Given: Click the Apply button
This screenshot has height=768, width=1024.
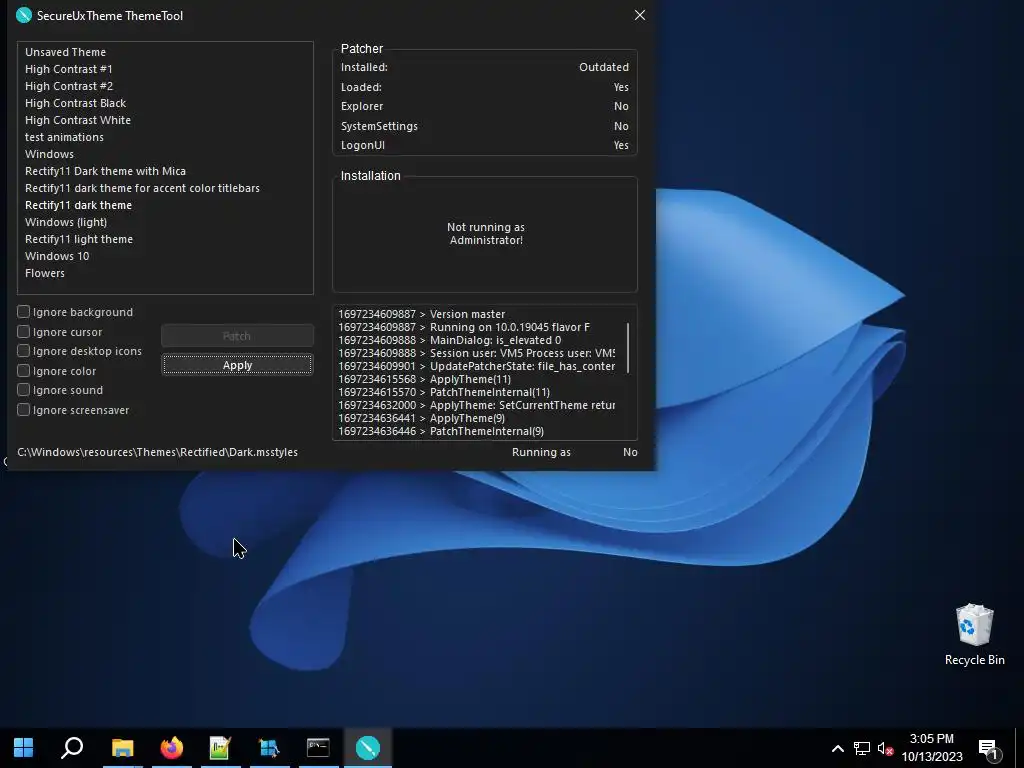Looking at the screenshot, I should (x=237, y=364).
